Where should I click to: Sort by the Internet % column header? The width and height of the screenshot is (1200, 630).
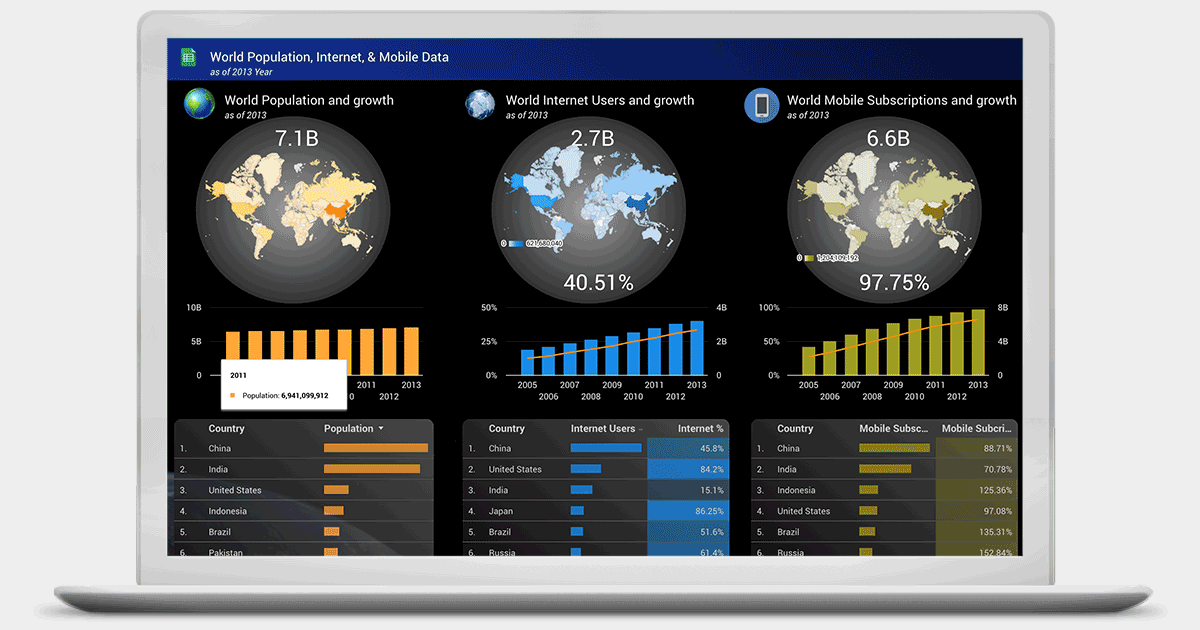(700, 429)
